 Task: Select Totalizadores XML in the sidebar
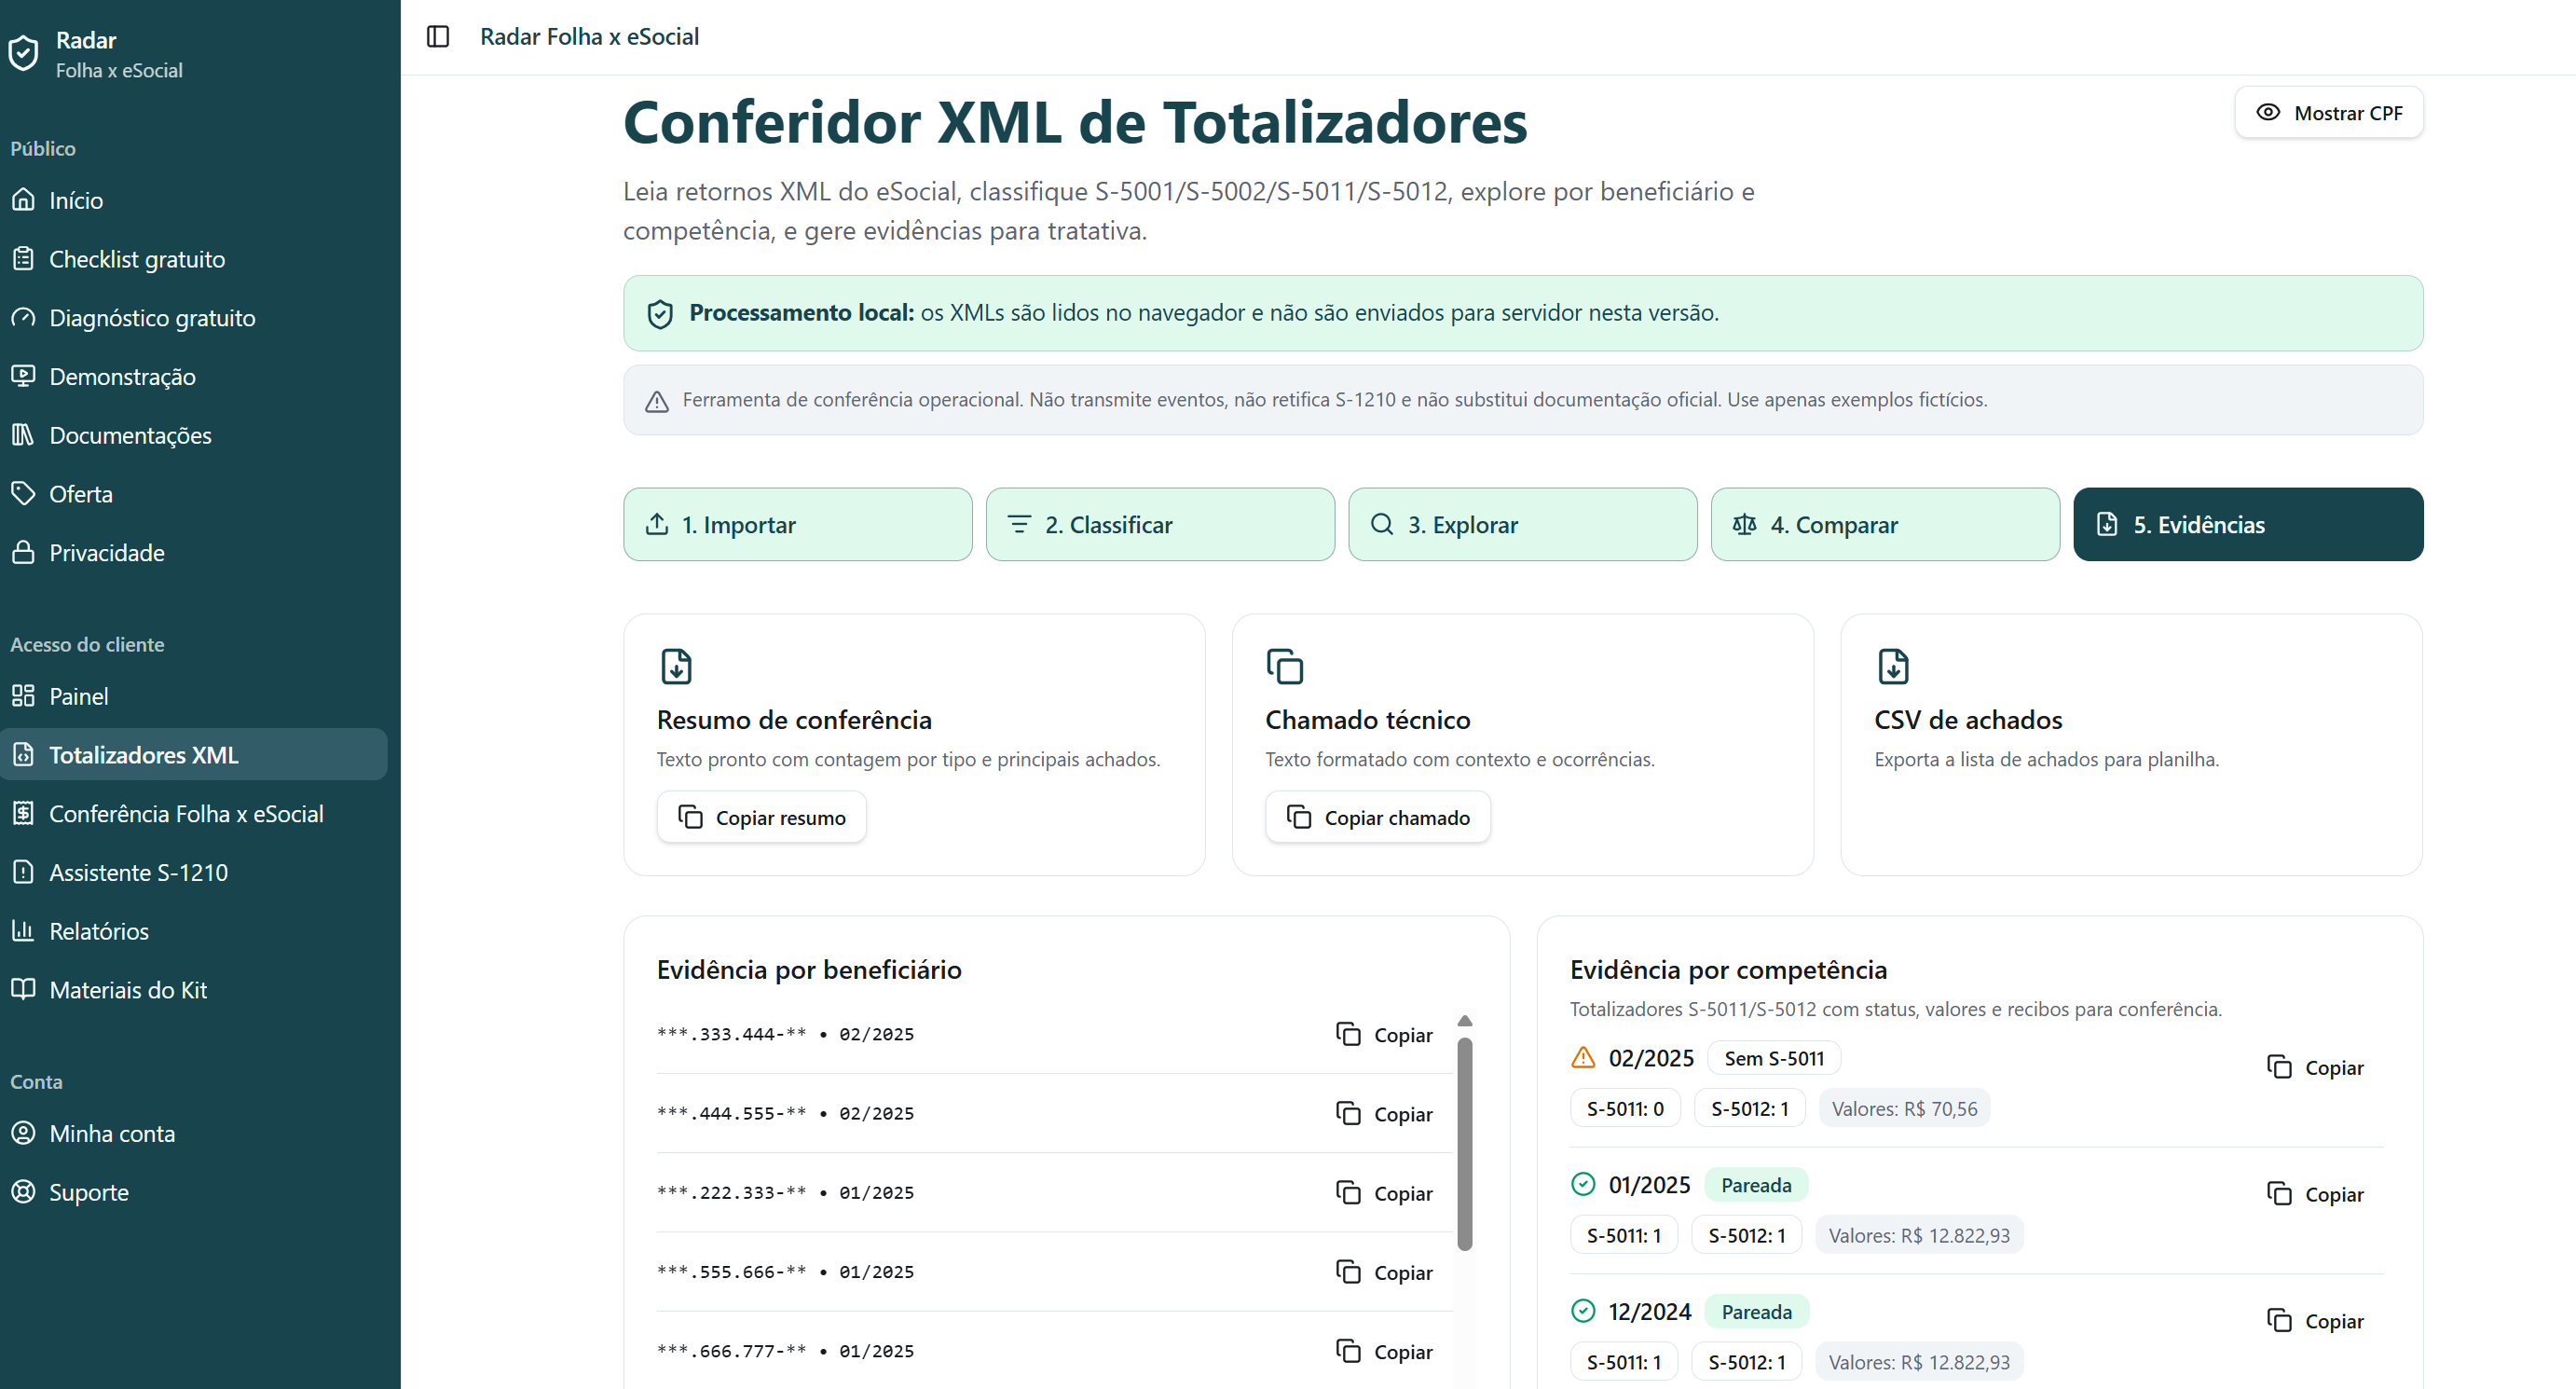(x=194, y=755)
